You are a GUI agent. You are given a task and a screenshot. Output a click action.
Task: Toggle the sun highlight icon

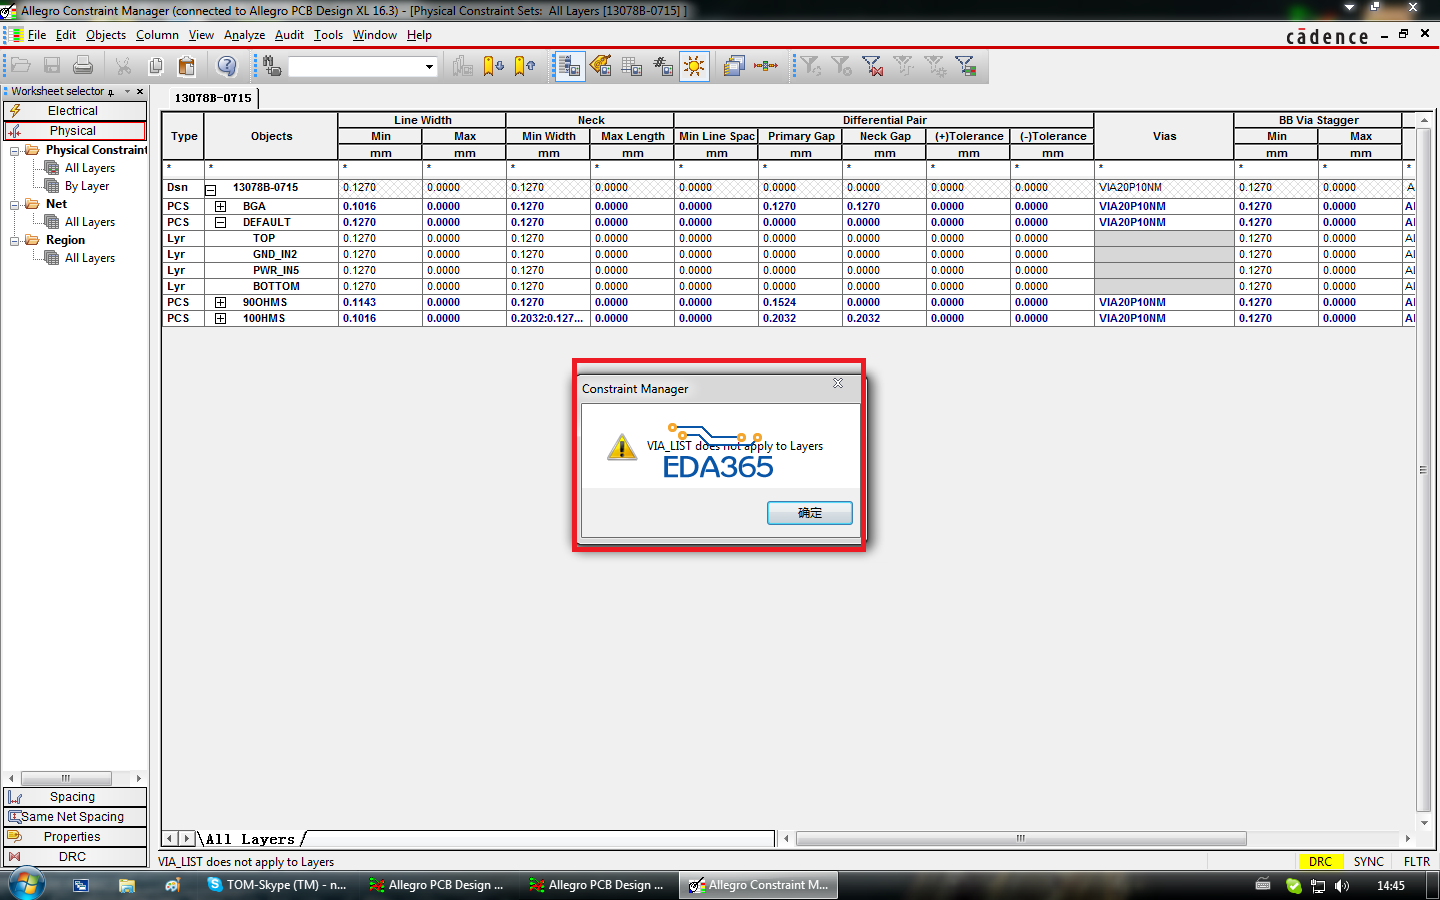click(x=694, y=66)
